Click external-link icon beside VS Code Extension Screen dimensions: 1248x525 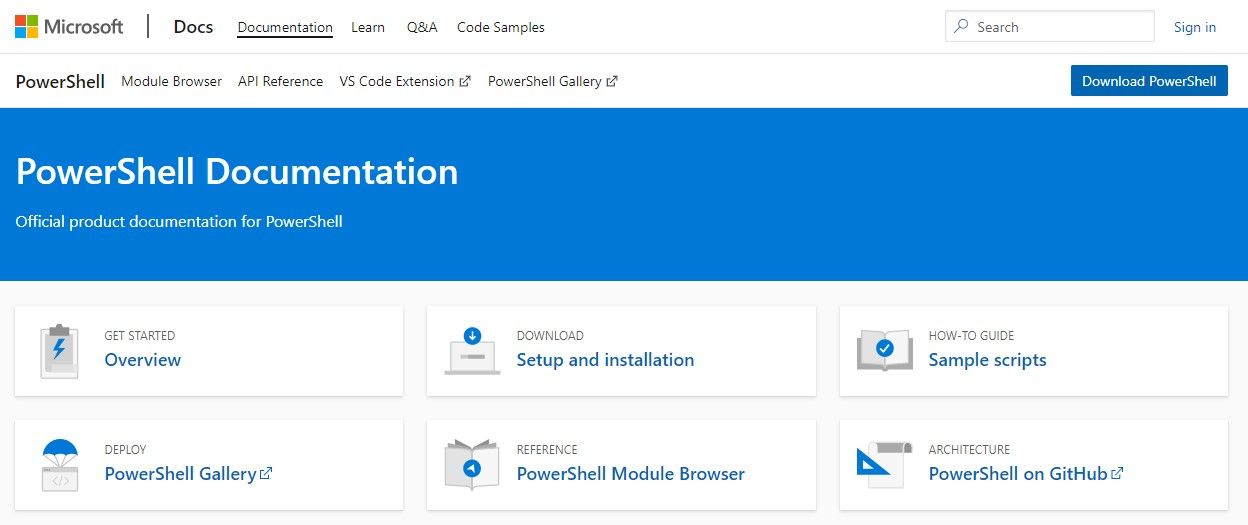465,82
